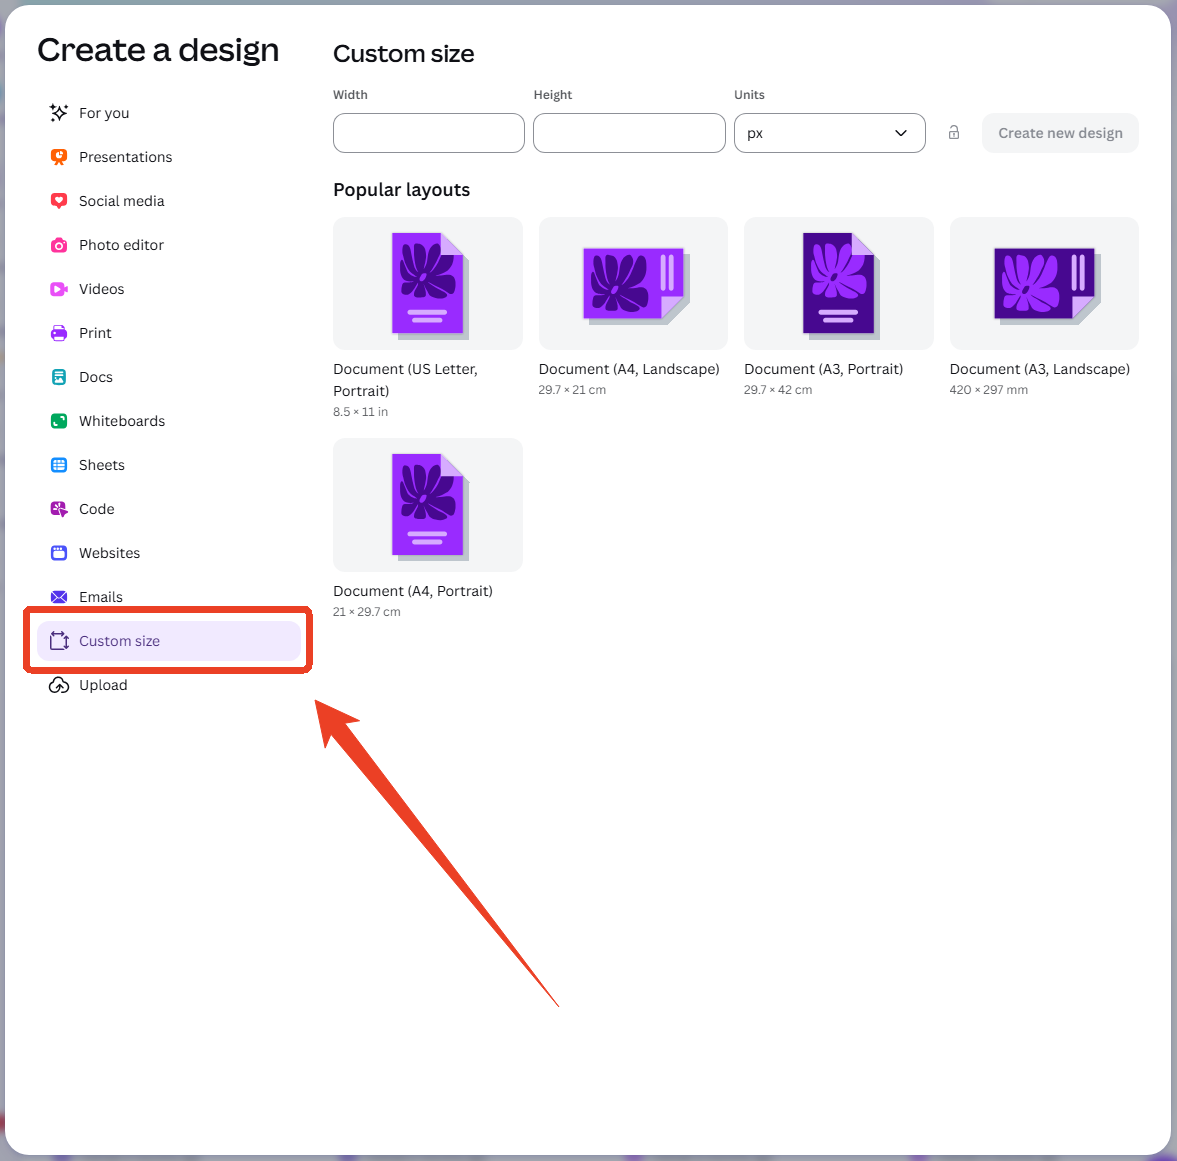This screenshot has height=1161, width=1177.
Task: Click the Docs icon in sidebar
Action: (x=59, y=377)
